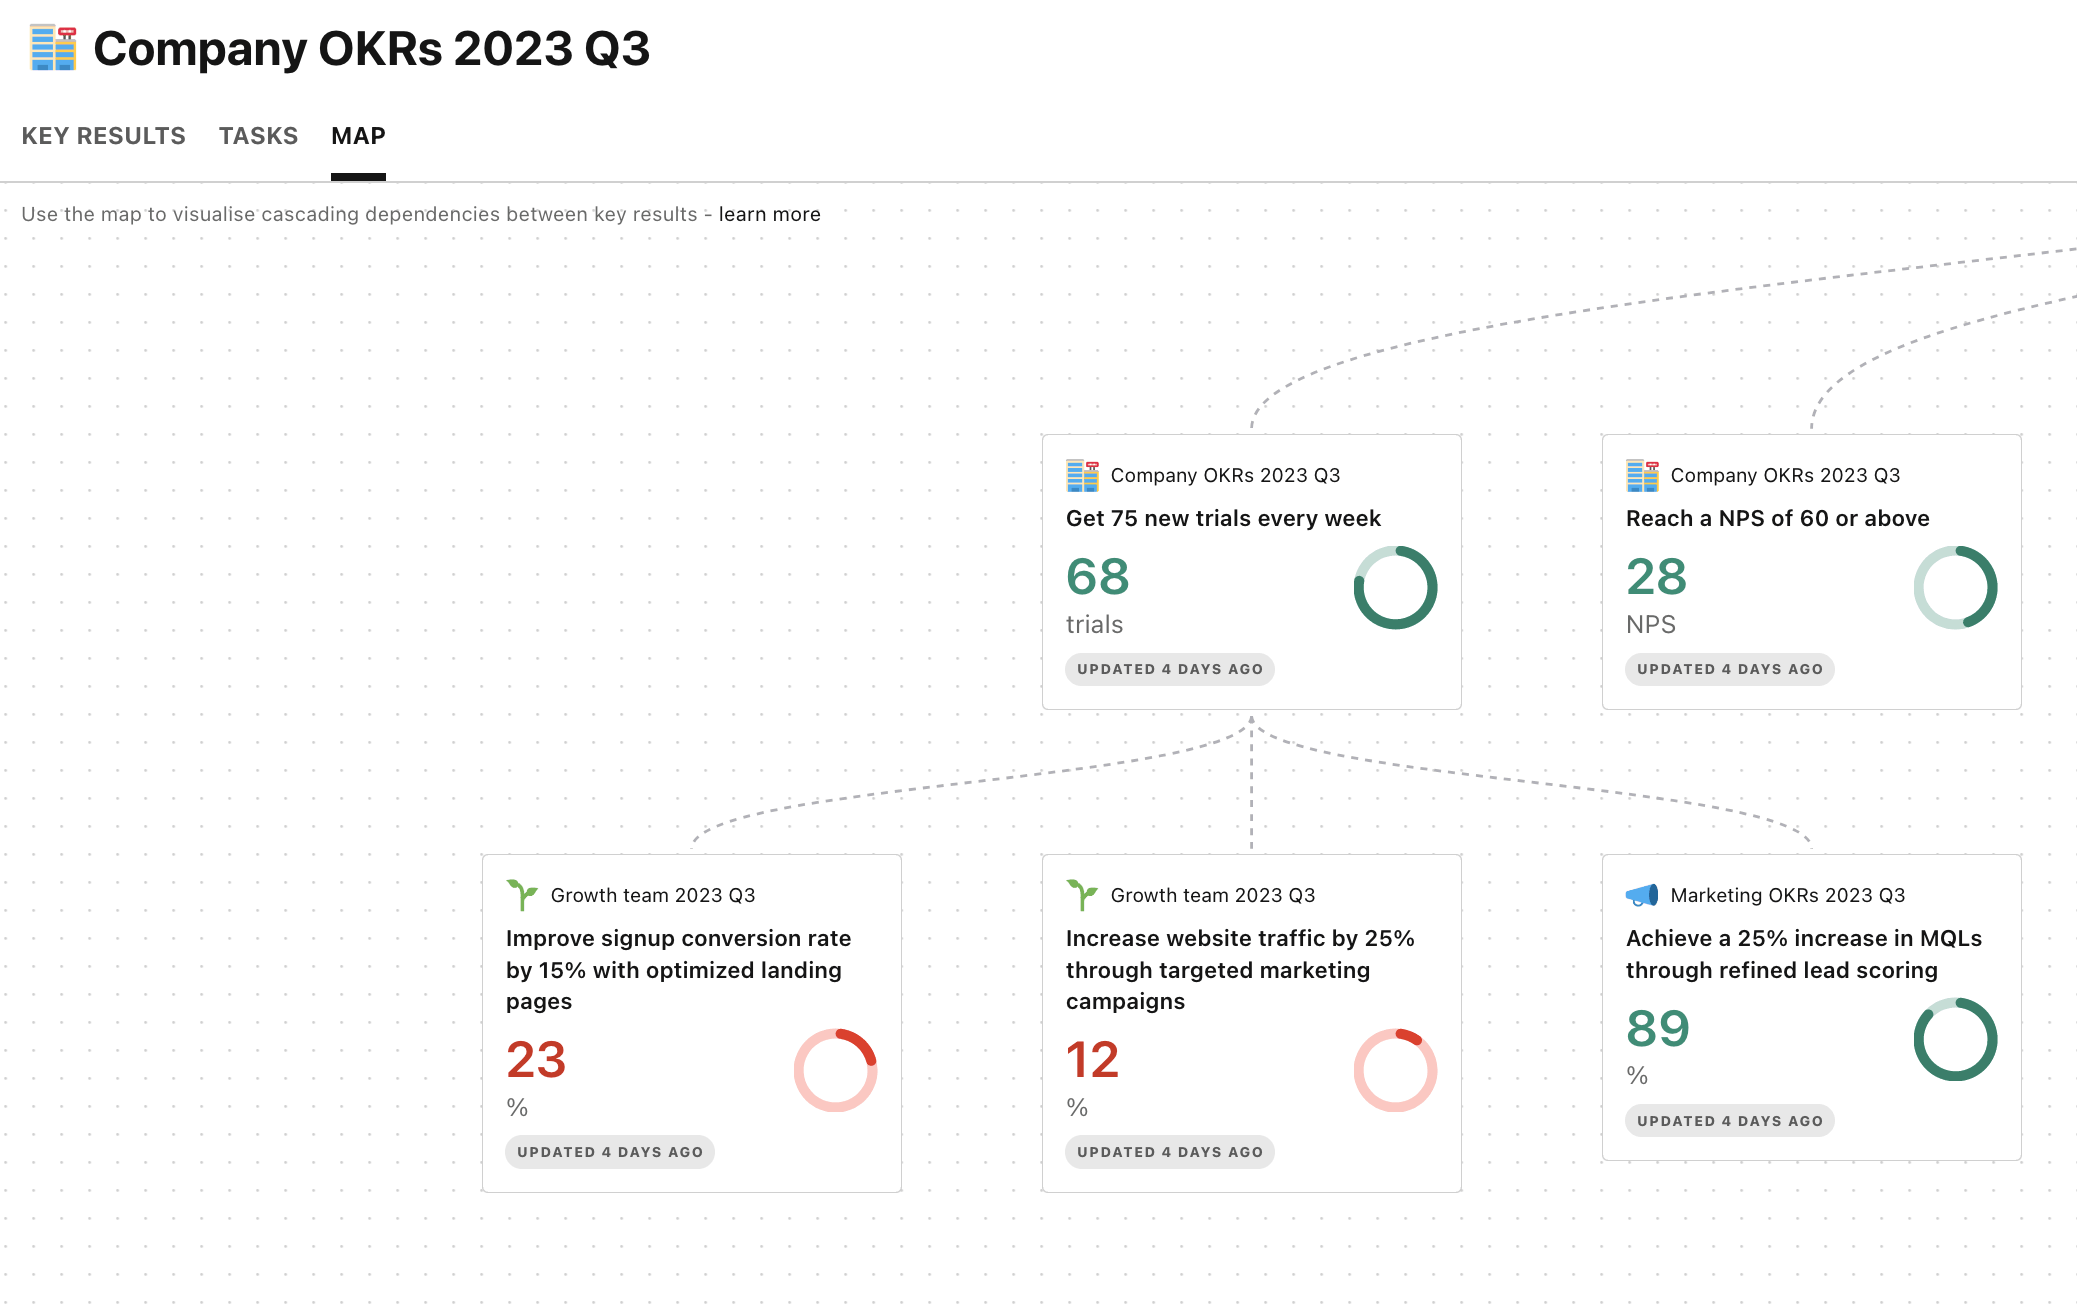The height and width of the screenshot is (1315, 2077).
Task: Click the building icon on Reach NPS 60 card
Action: click(x=1644, y=475)
